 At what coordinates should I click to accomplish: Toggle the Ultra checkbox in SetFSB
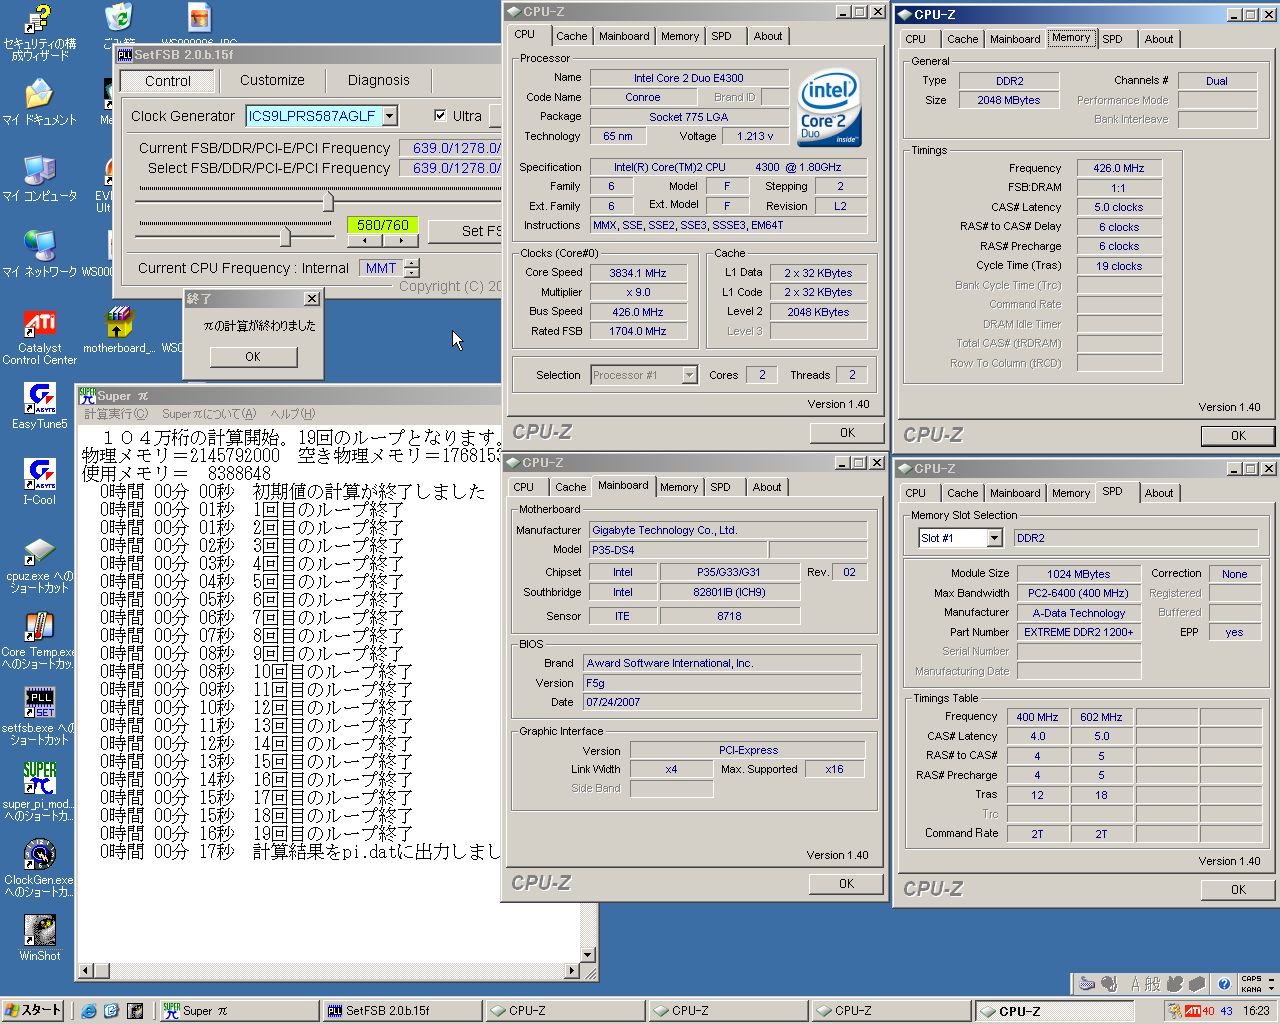point(440,116)
